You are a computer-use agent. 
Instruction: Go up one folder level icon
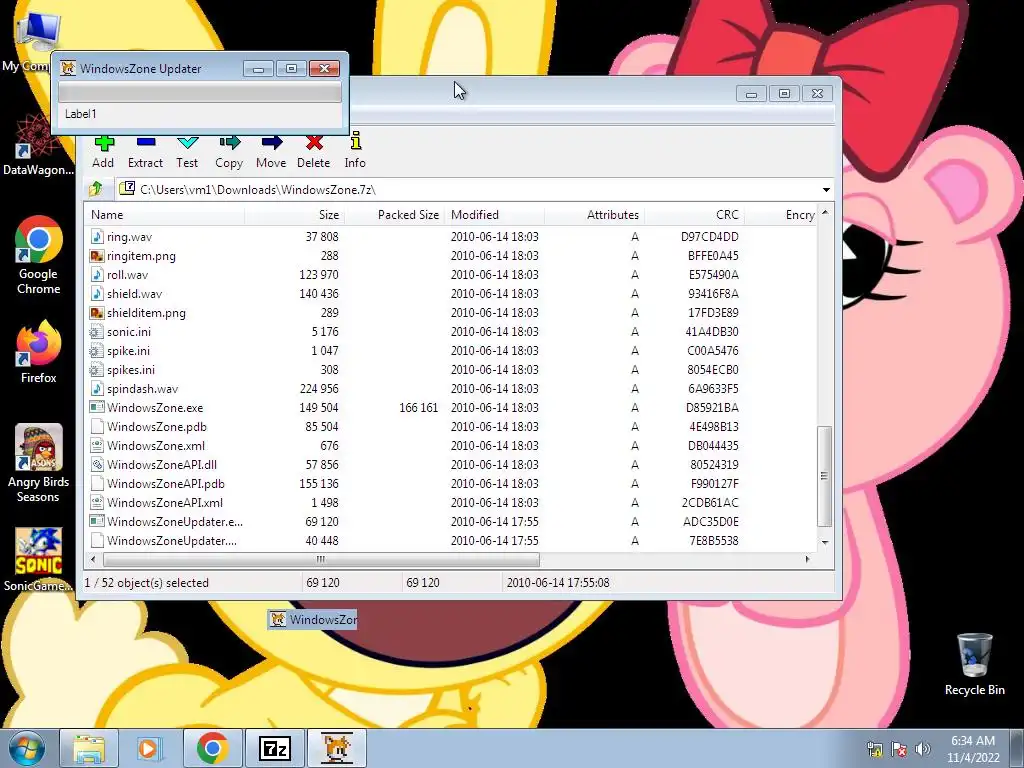[x=96, y=189]
